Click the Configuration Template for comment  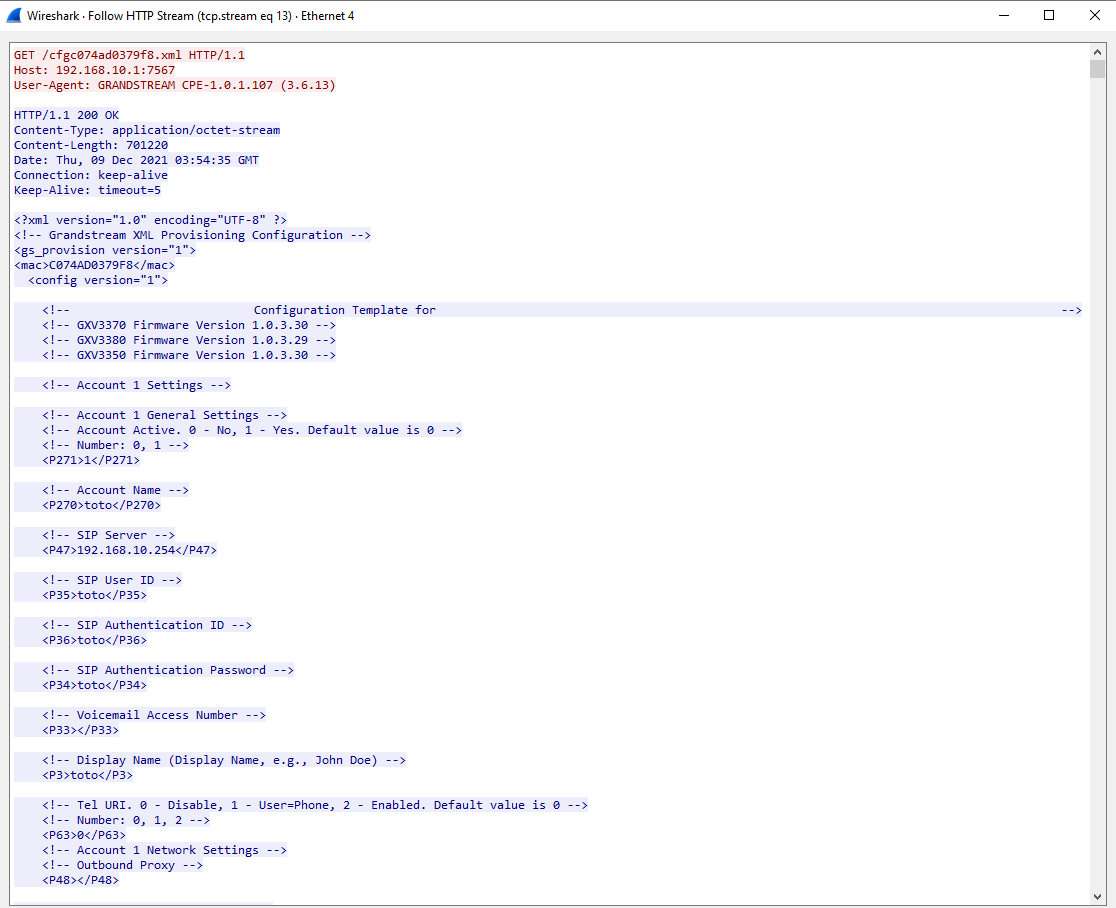coord(562,310)
